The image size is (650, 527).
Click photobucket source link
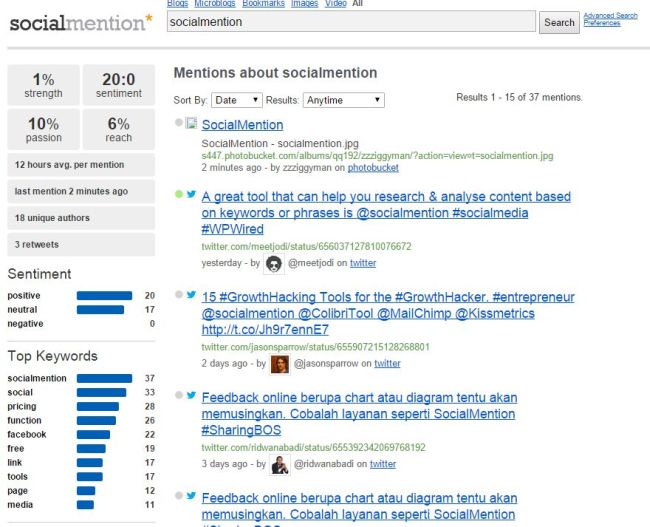pos(373,168)
